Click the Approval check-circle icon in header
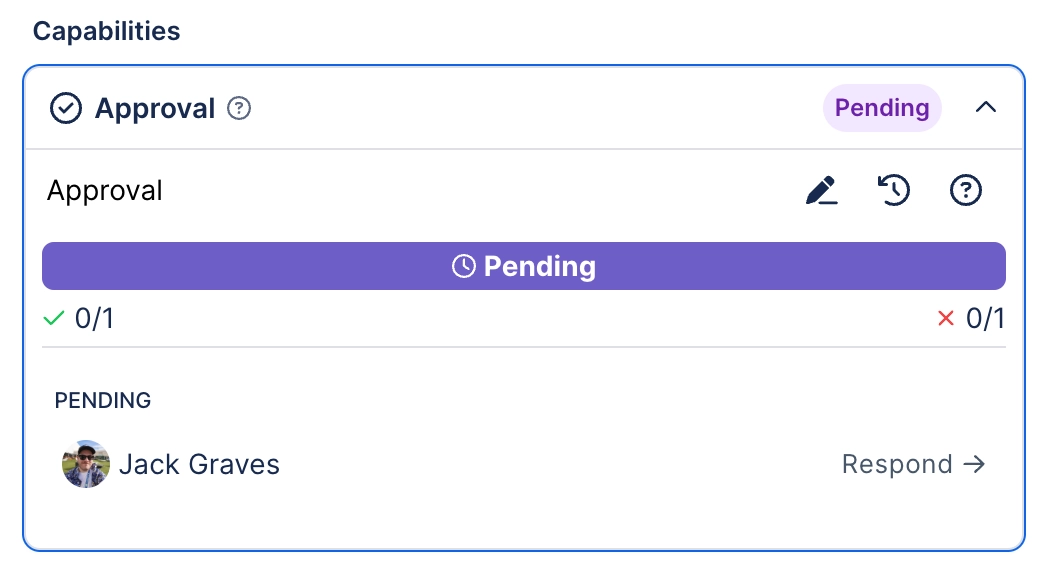This screenshot has height=572, width=1040. 66,108
